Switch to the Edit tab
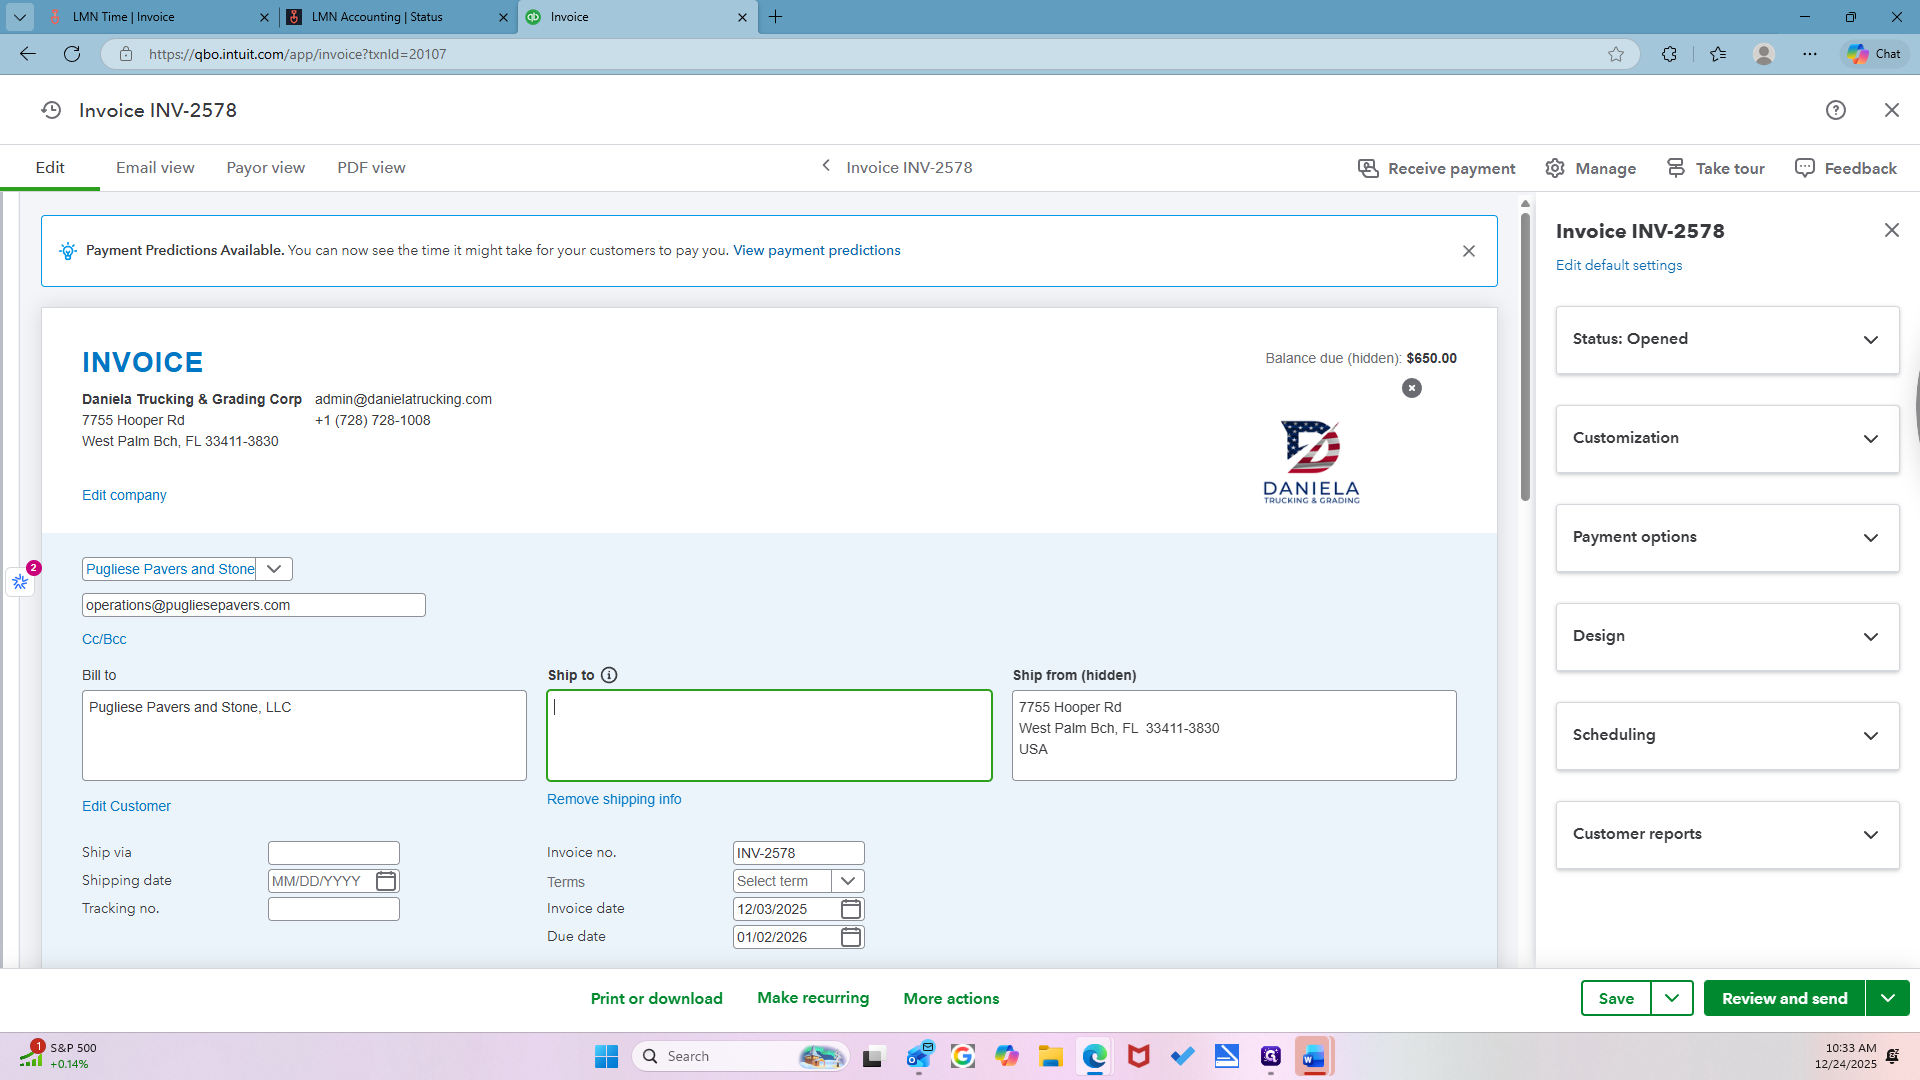The image size is (1920, 1080). (x=50, y=168)
